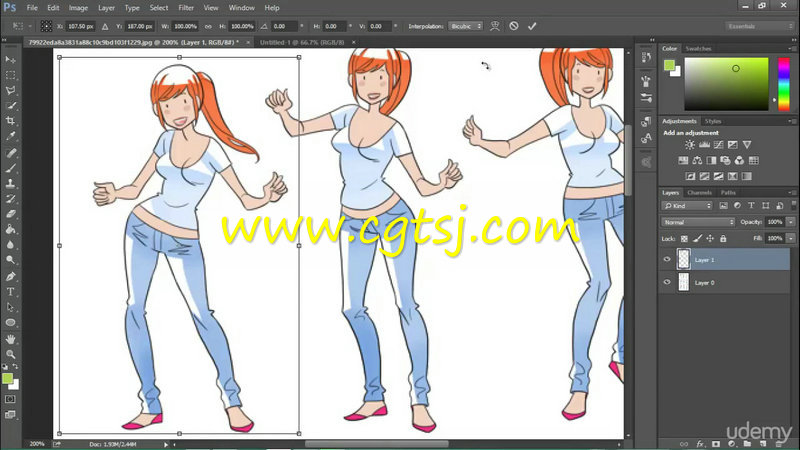Open the Image menu

(x=78, y=8)
